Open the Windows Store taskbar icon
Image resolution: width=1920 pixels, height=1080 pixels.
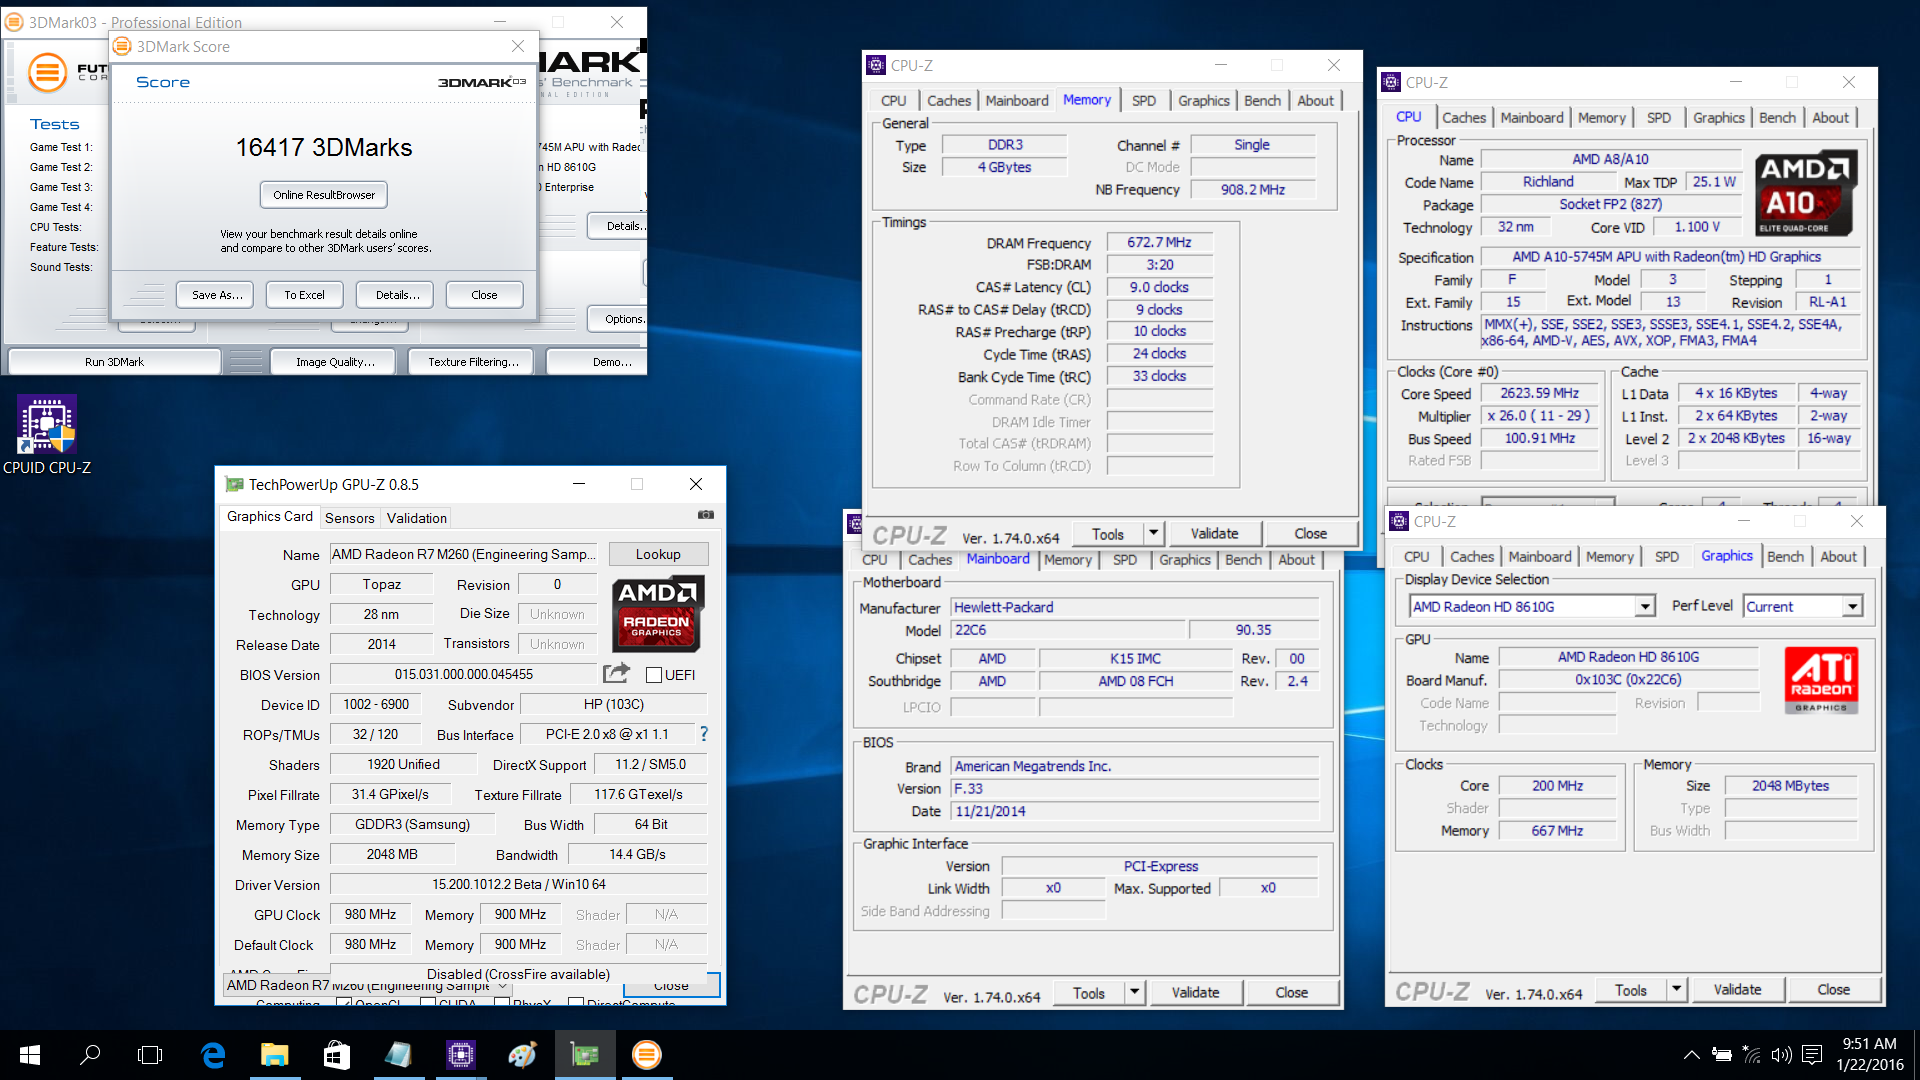[x=336, y=1054]
